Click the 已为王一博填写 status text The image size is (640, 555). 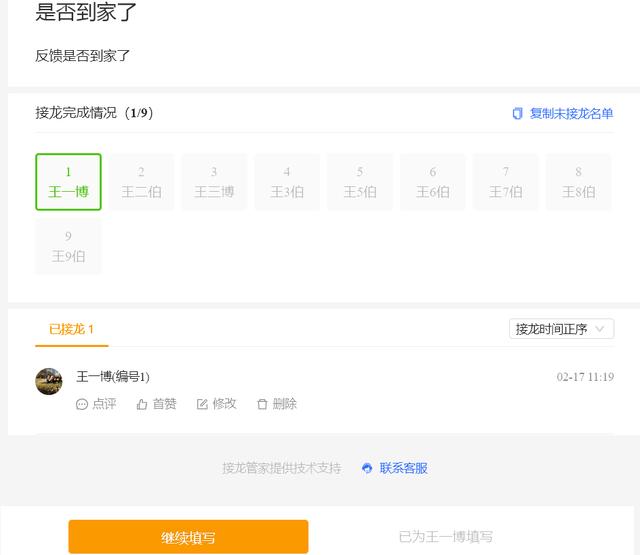[x=445, y=537]
